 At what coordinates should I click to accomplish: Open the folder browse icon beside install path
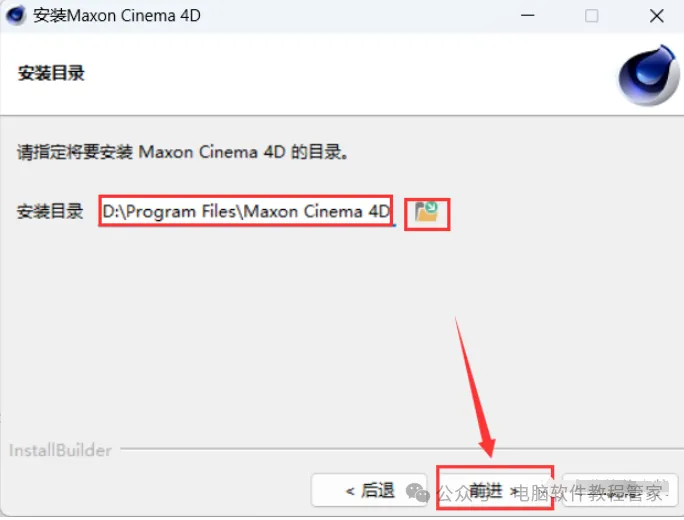(426, 212)
